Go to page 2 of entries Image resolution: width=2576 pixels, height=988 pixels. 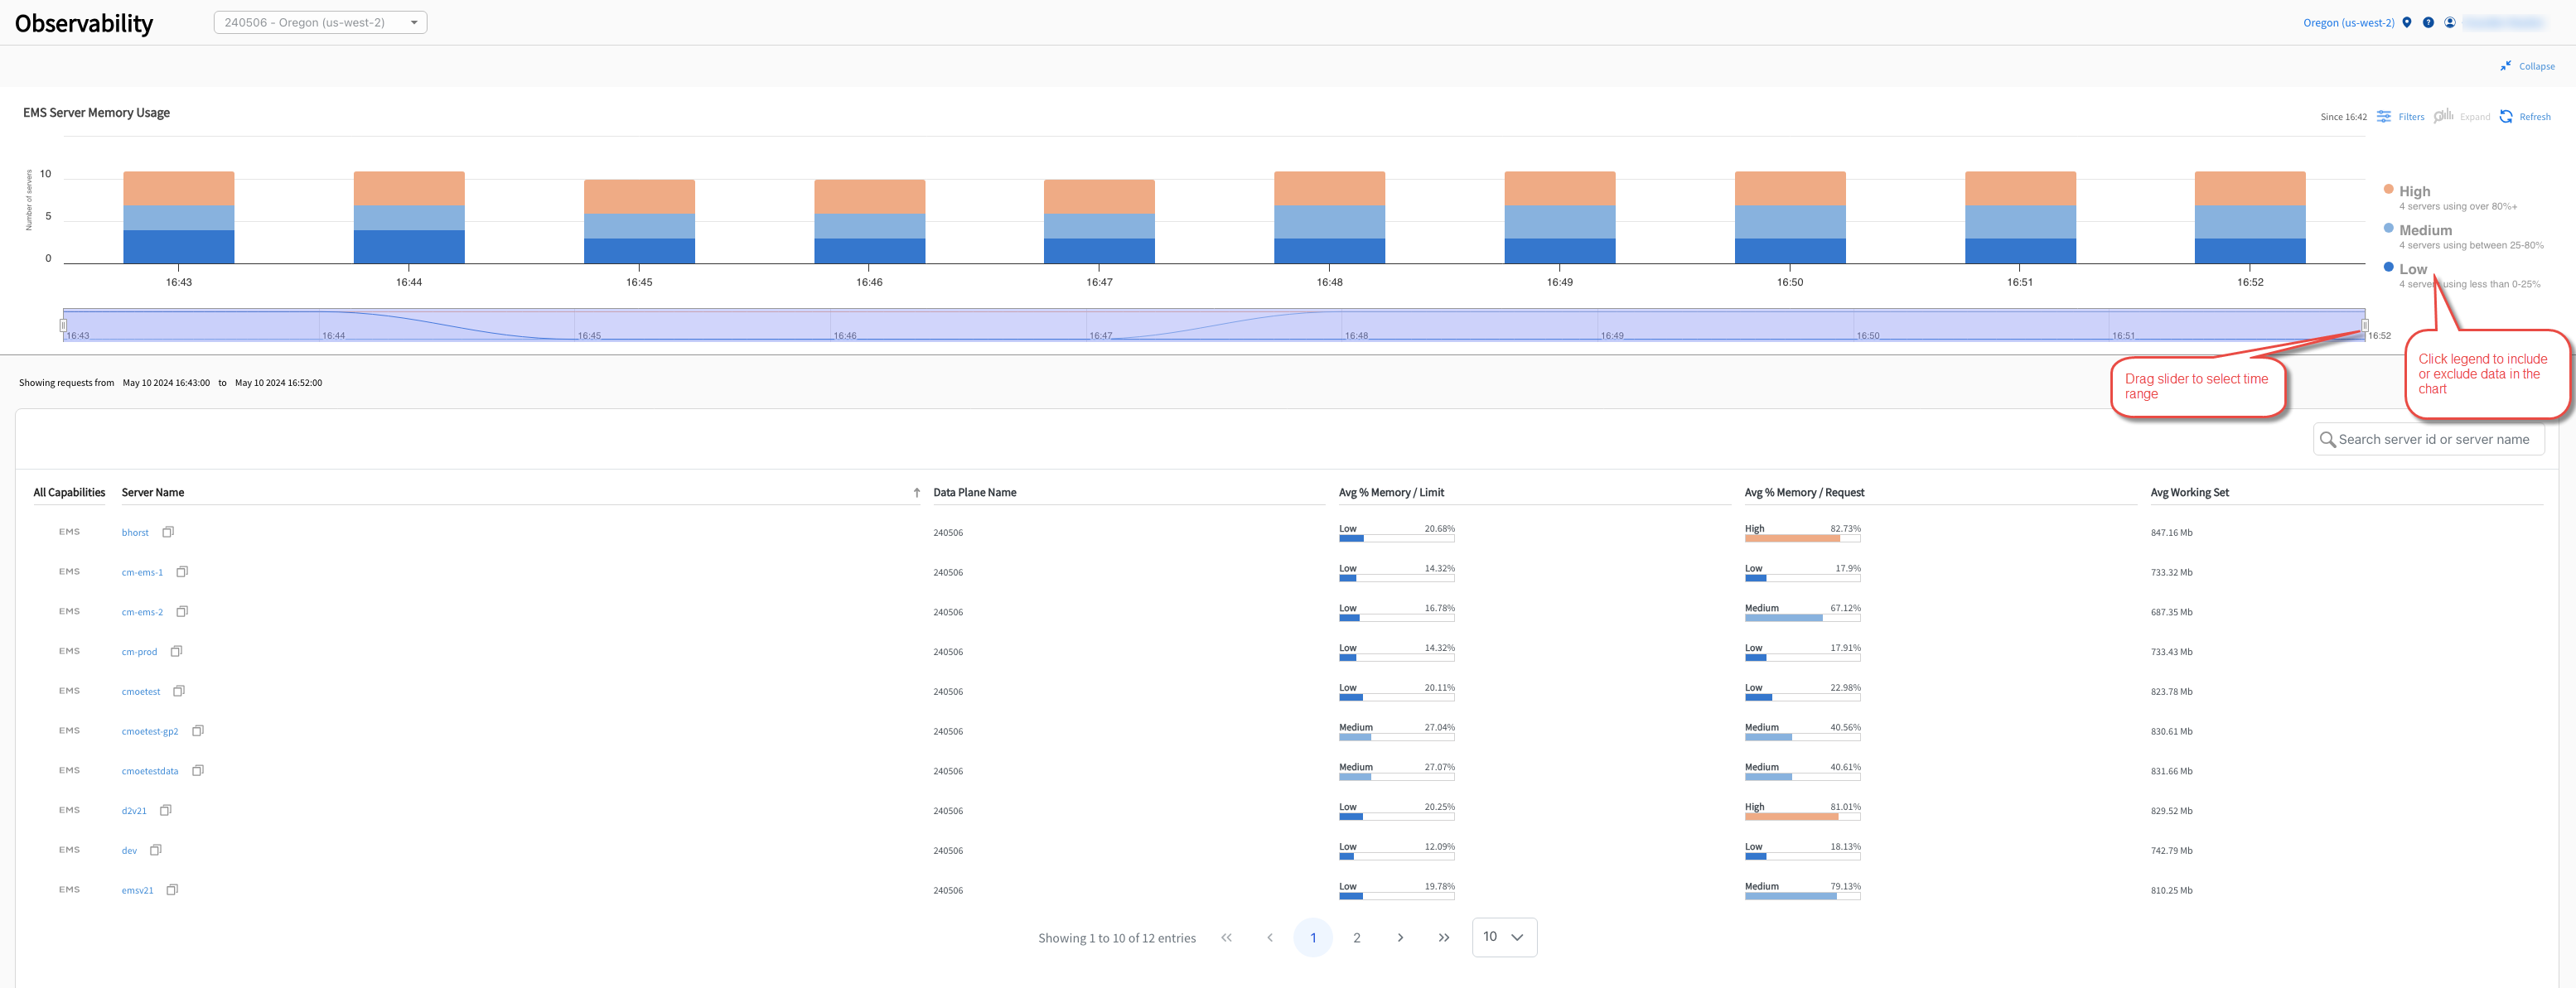(x=1356, y=938)
